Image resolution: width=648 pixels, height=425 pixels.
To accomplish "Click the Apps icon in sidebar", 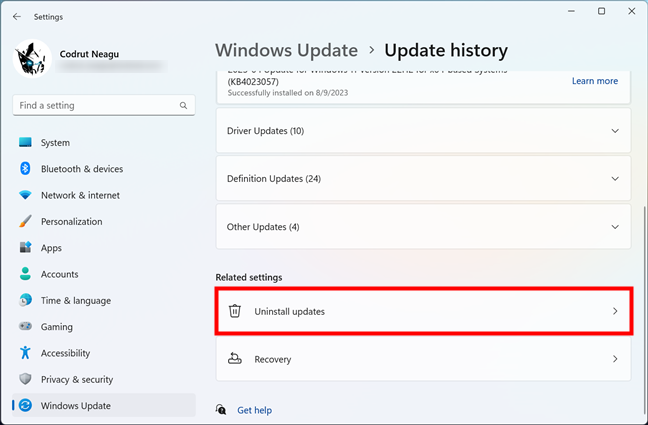I will (25, 248).
